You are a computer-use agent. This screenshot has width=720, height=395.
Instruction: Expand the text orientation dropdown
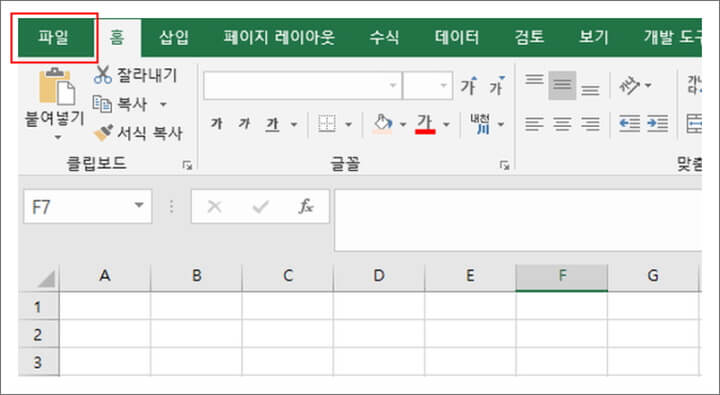click(648, 85)
